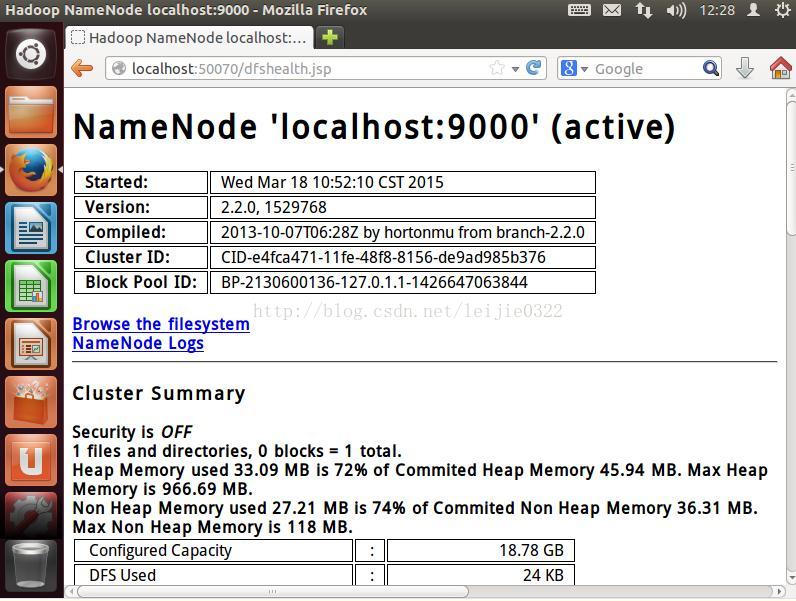
Task: Click the keyboard indicator in top panel
Action: [579, 10]
